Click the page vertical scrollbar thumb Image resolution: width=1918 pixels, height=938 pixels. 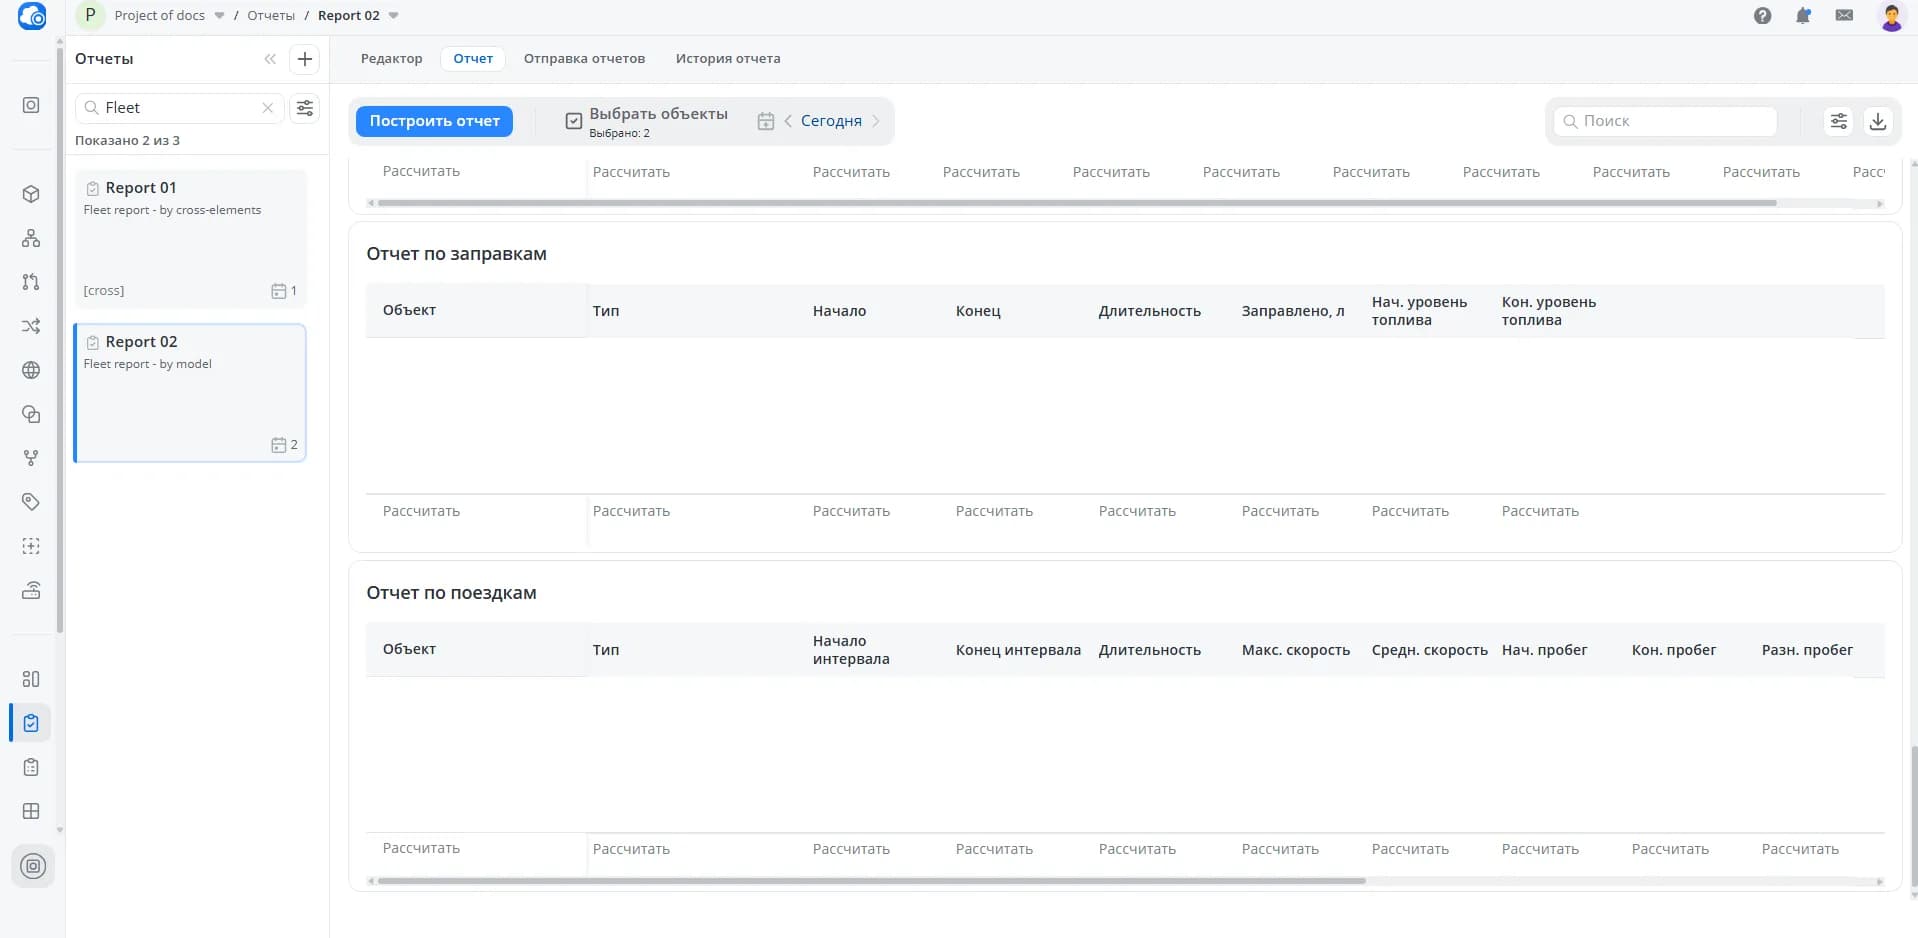pos(1913,816)
